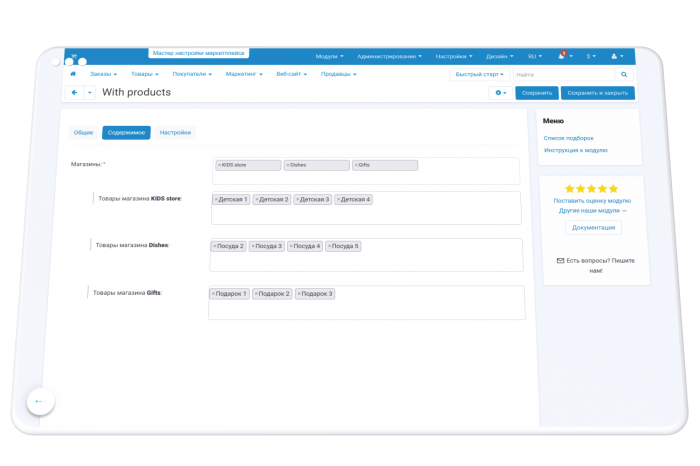Click inside the Магазины tags field

coord(366,171)
